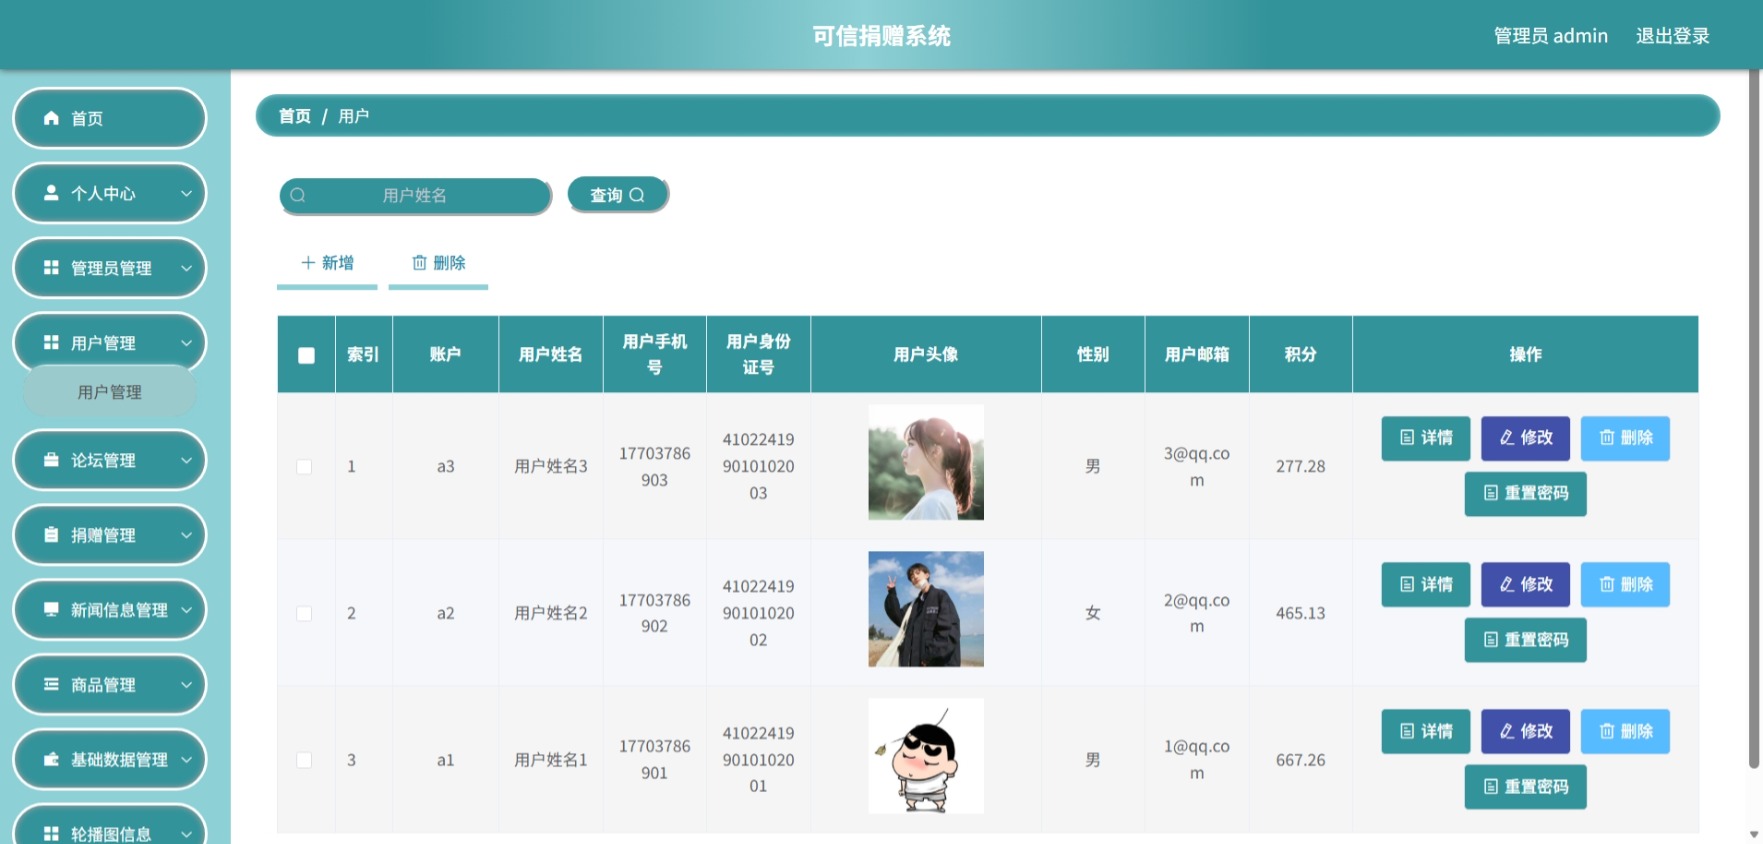Image resolution: width=1763 pixels, height=844 pixels.
Task: Expand the 商品管理 chevron
Action: (x=186, y=685)
